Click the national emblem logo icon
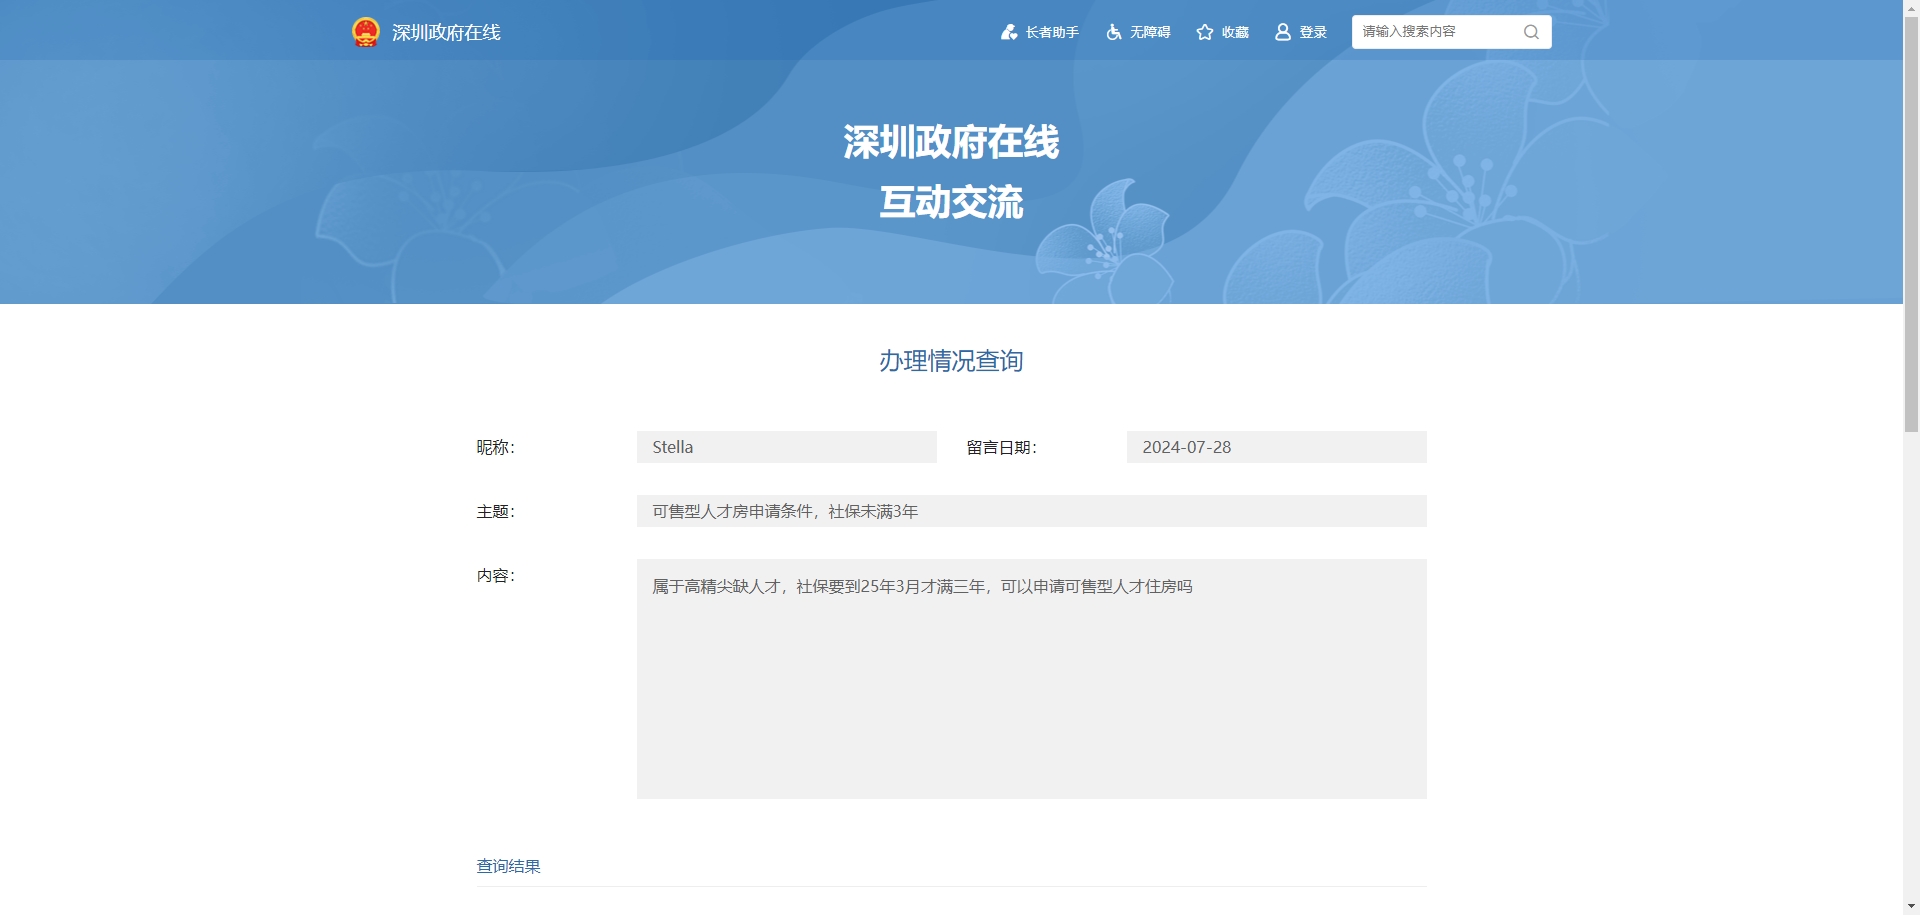The width and height of the screenshot is (1920, 915). [366, 32]
